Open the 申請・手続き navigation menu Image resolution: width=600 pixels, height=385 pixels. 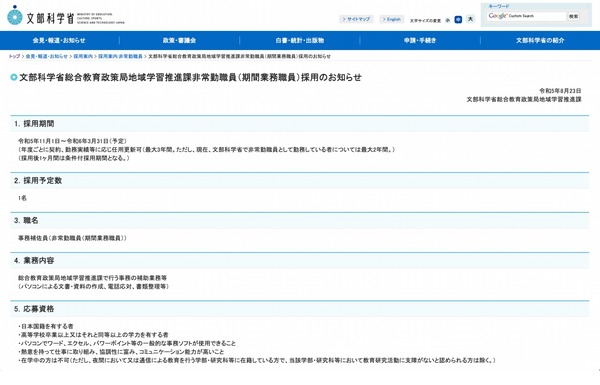coord(420,40)
